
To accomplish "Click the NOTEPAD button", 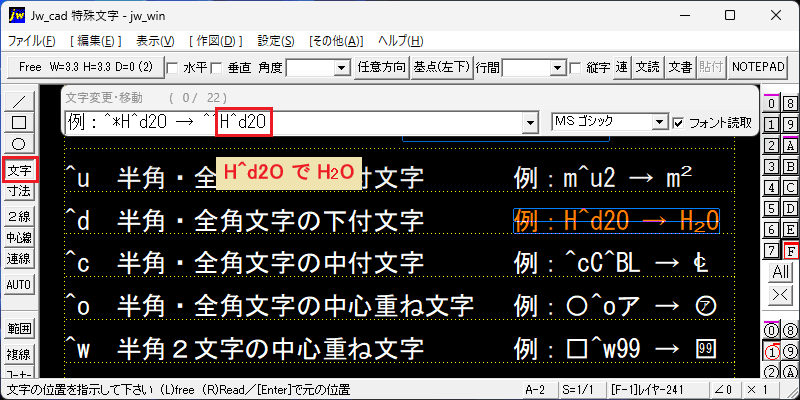I will pyautogui.click(x=758, y=67).
